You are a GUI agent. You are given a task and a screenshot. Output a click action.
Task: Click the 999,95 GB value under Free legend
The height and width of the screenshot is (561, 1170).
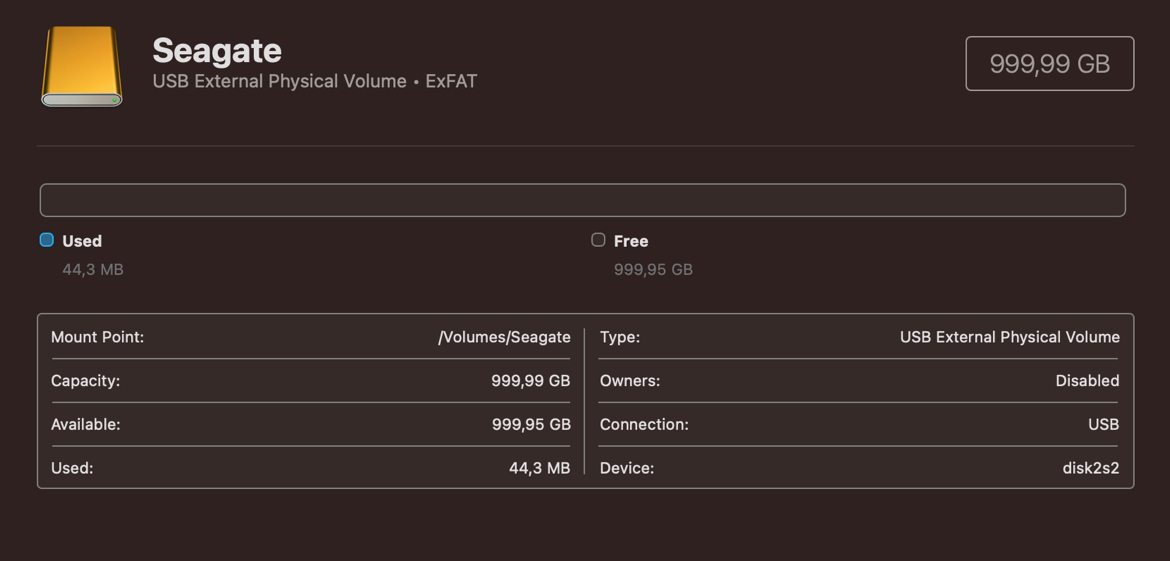[653, 269]
